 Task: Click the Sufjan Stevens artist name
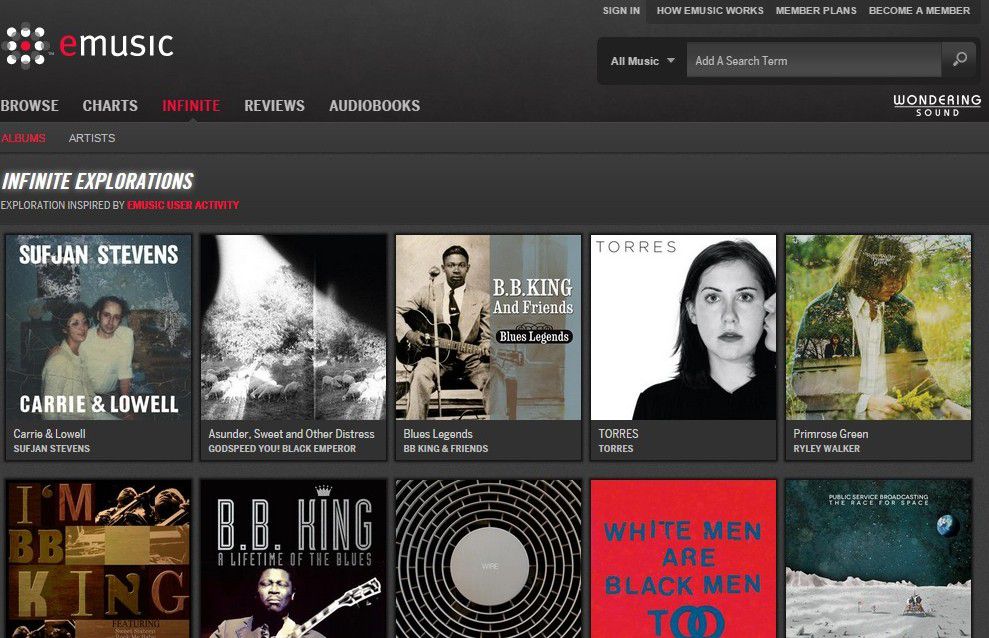tap(52, 448)
